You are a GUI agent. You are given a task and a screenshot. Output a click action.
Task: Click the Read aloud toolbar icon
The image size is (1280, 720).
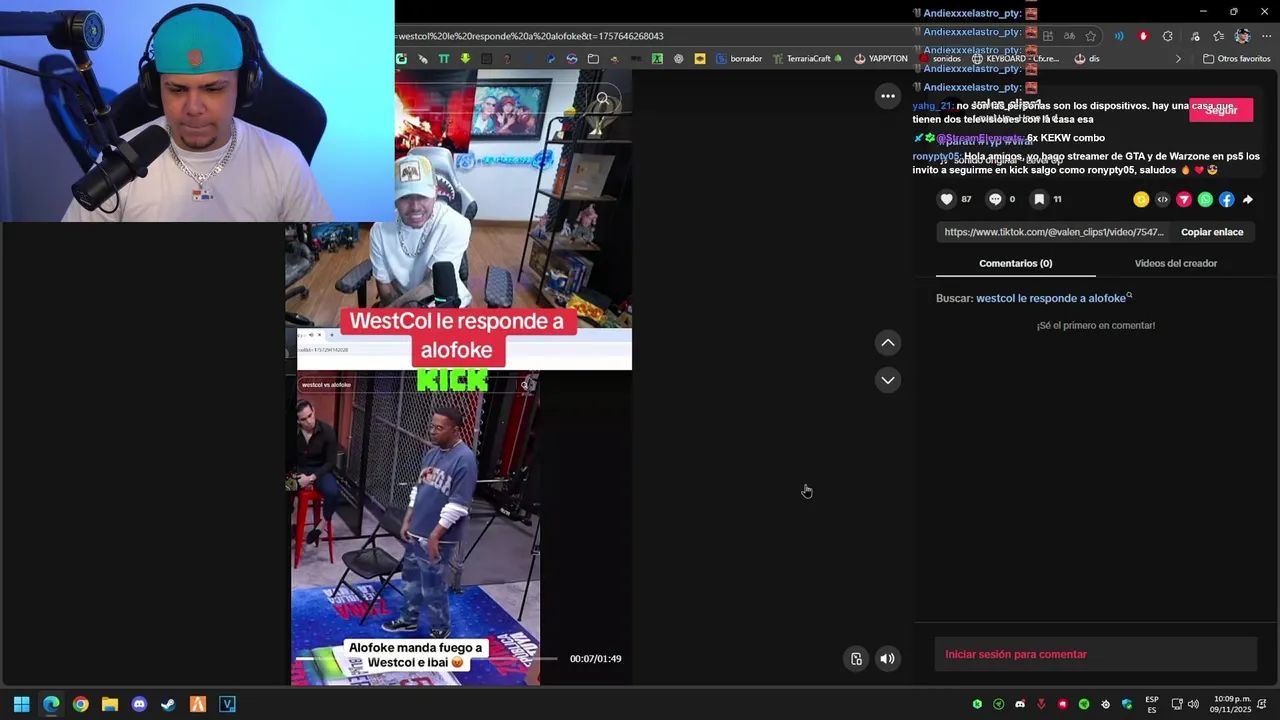(x=1118, y=36)
